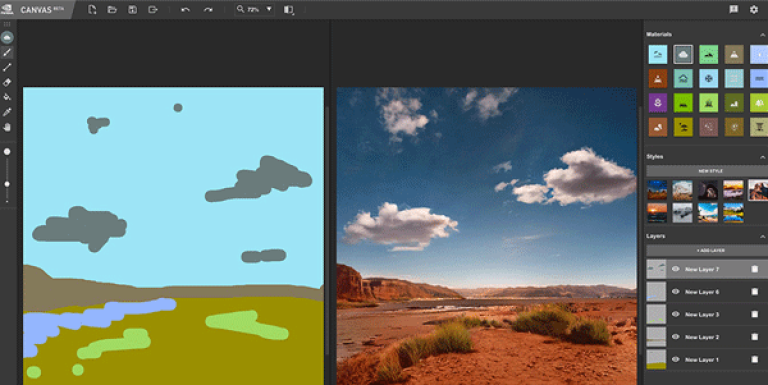Toggle visibility of New Layer 3

[675, 314]
